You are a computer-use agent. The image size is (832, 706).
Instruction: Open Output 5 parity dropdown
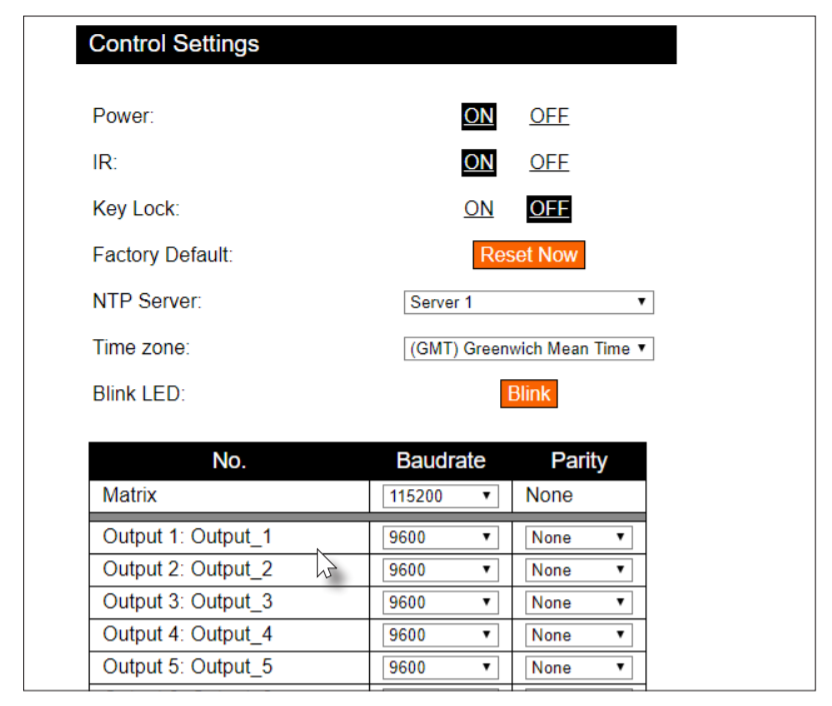[x=579, y=667]
